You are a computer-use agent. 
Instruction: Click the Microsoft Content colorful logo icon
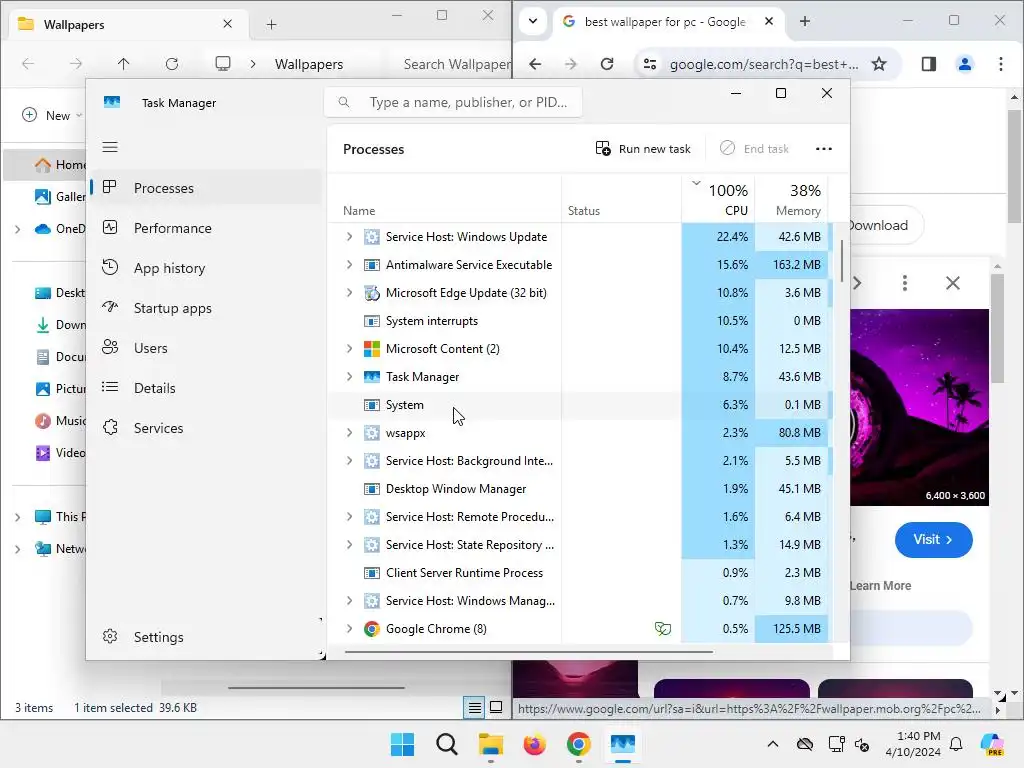coord(372,349)
